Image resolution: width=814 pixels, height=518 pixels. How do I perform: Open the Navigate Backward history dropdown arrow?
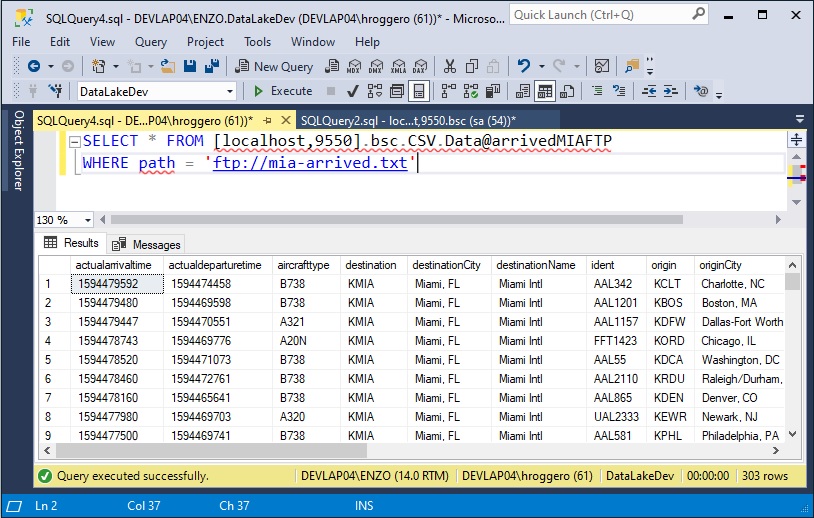(x=50, y=66)
